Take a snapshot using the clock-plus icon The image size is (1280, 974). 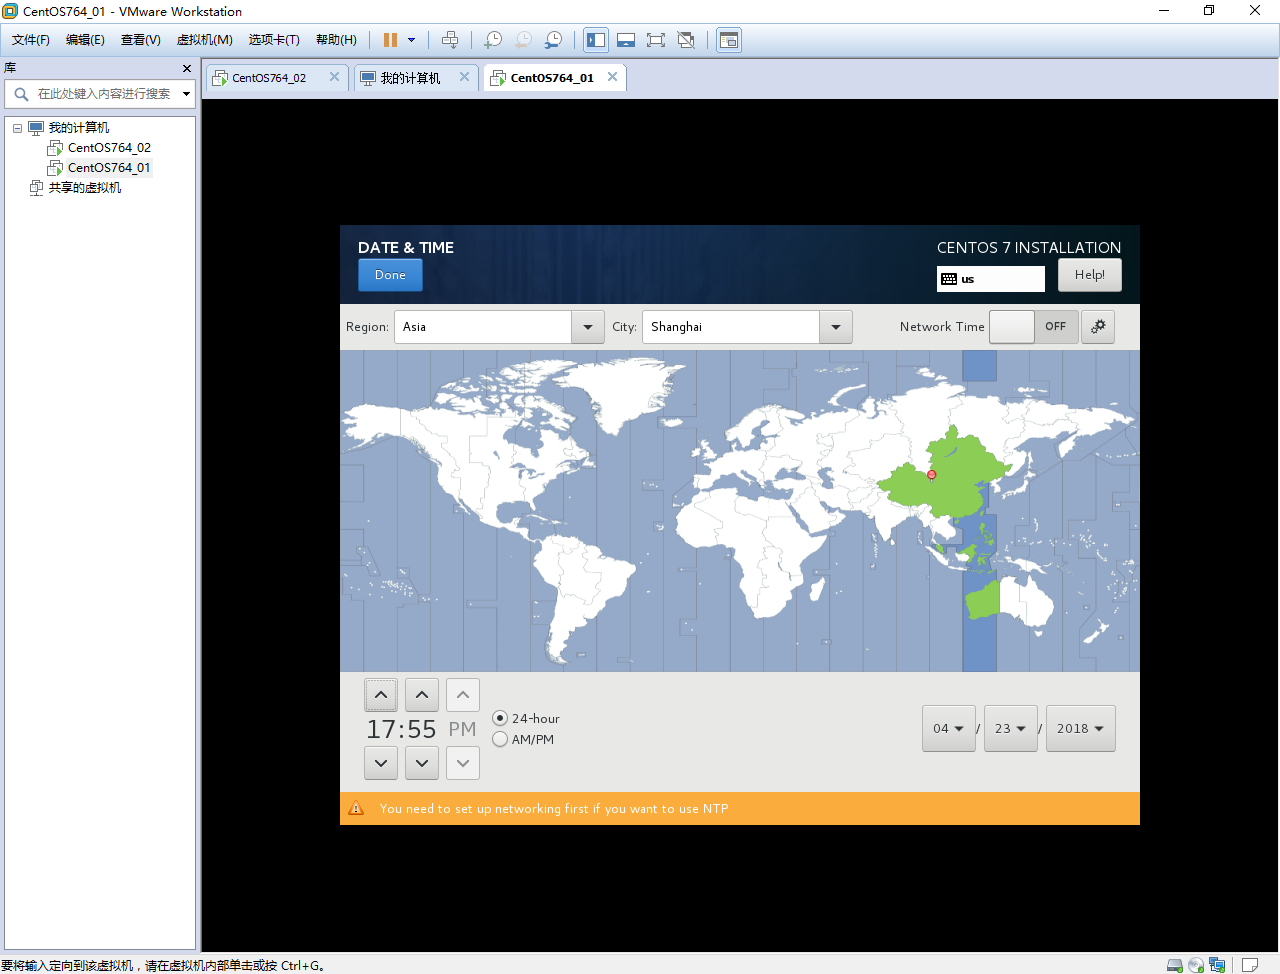(x=493, y=40)
